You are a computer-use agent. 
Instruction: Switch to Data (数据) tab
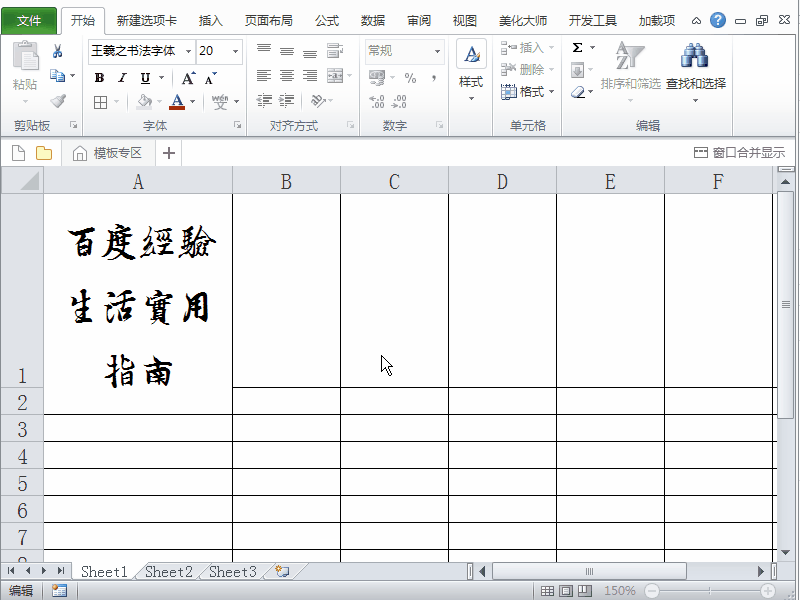(x=373, y=21)
